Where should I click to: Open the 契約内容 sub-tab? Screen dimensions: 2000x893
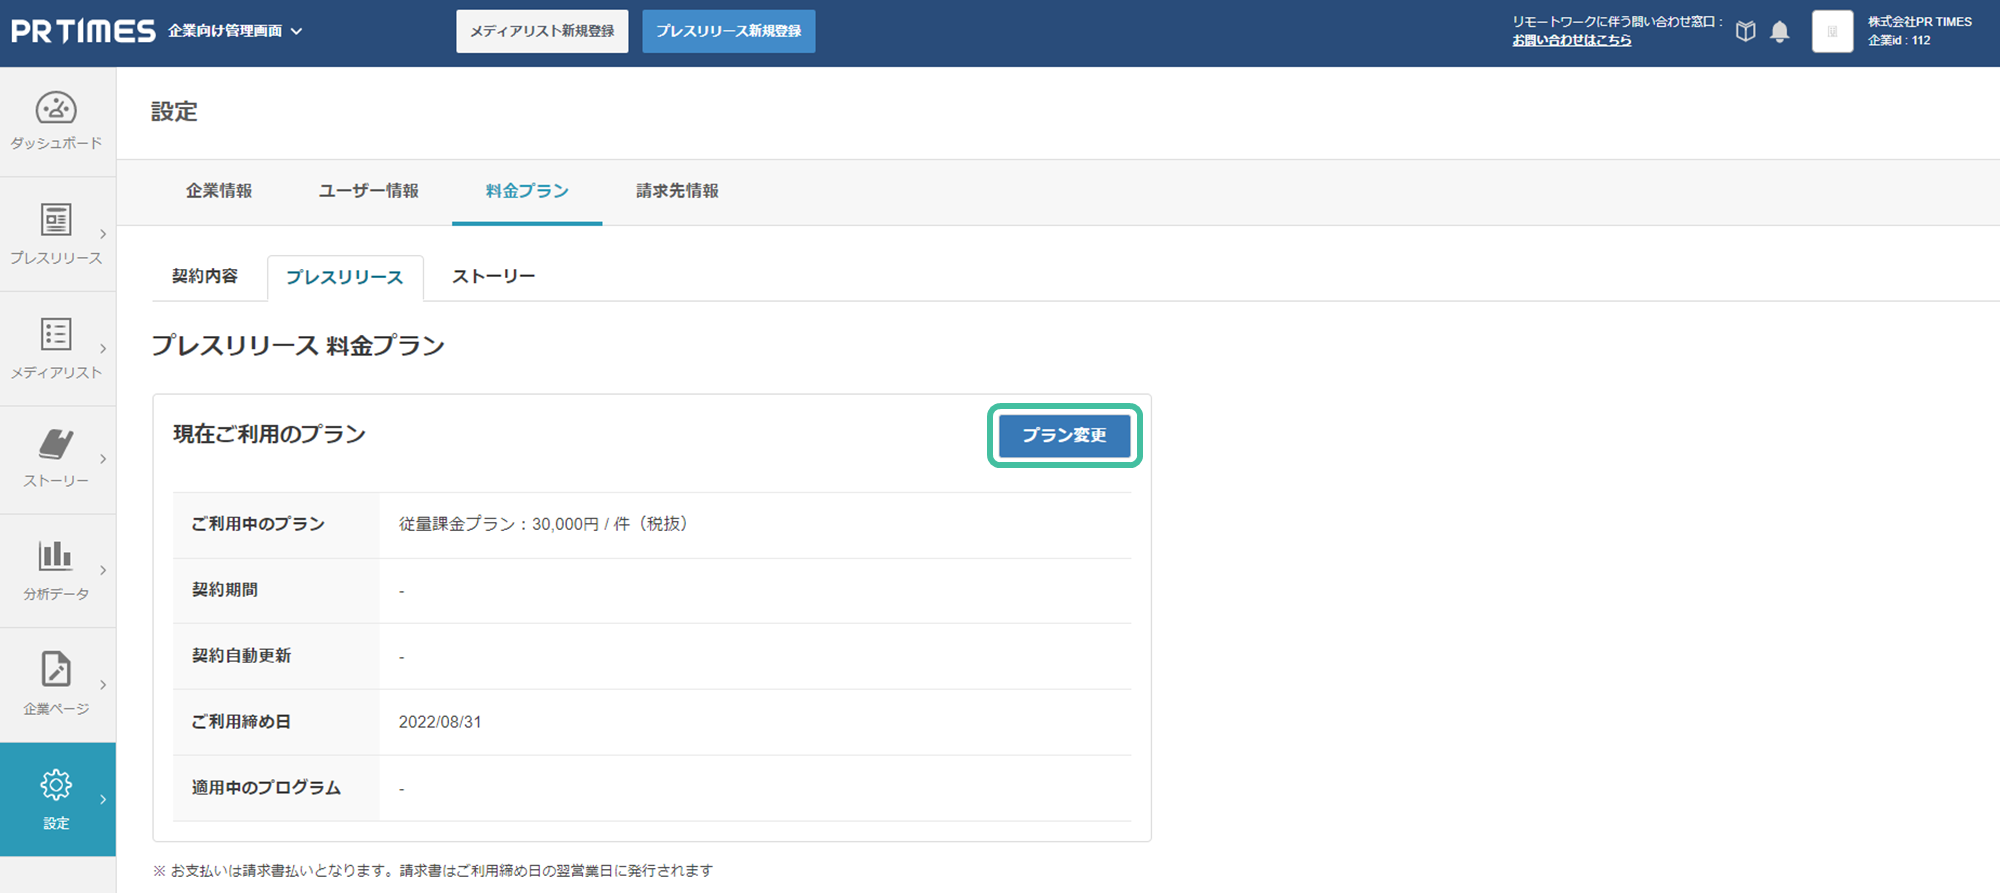(x=205, y=276)
